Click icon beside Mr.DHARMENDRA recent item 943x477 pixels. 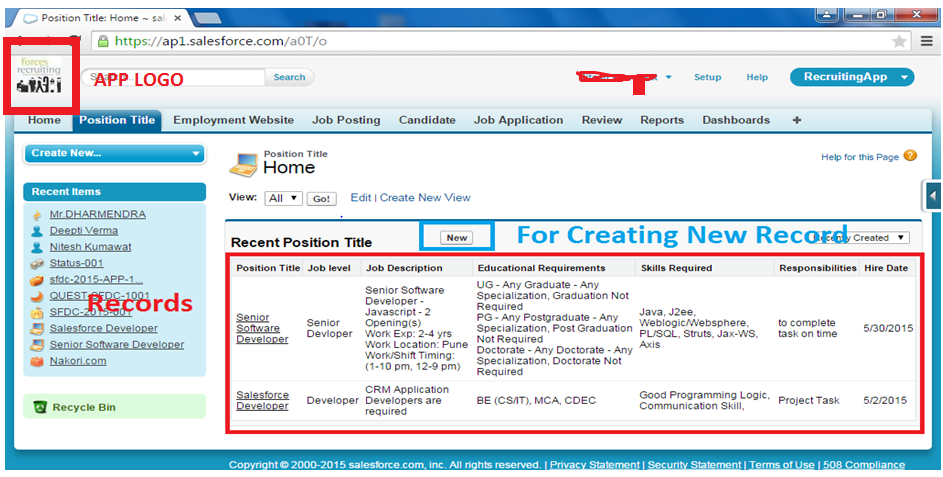(x=37, y=215)
